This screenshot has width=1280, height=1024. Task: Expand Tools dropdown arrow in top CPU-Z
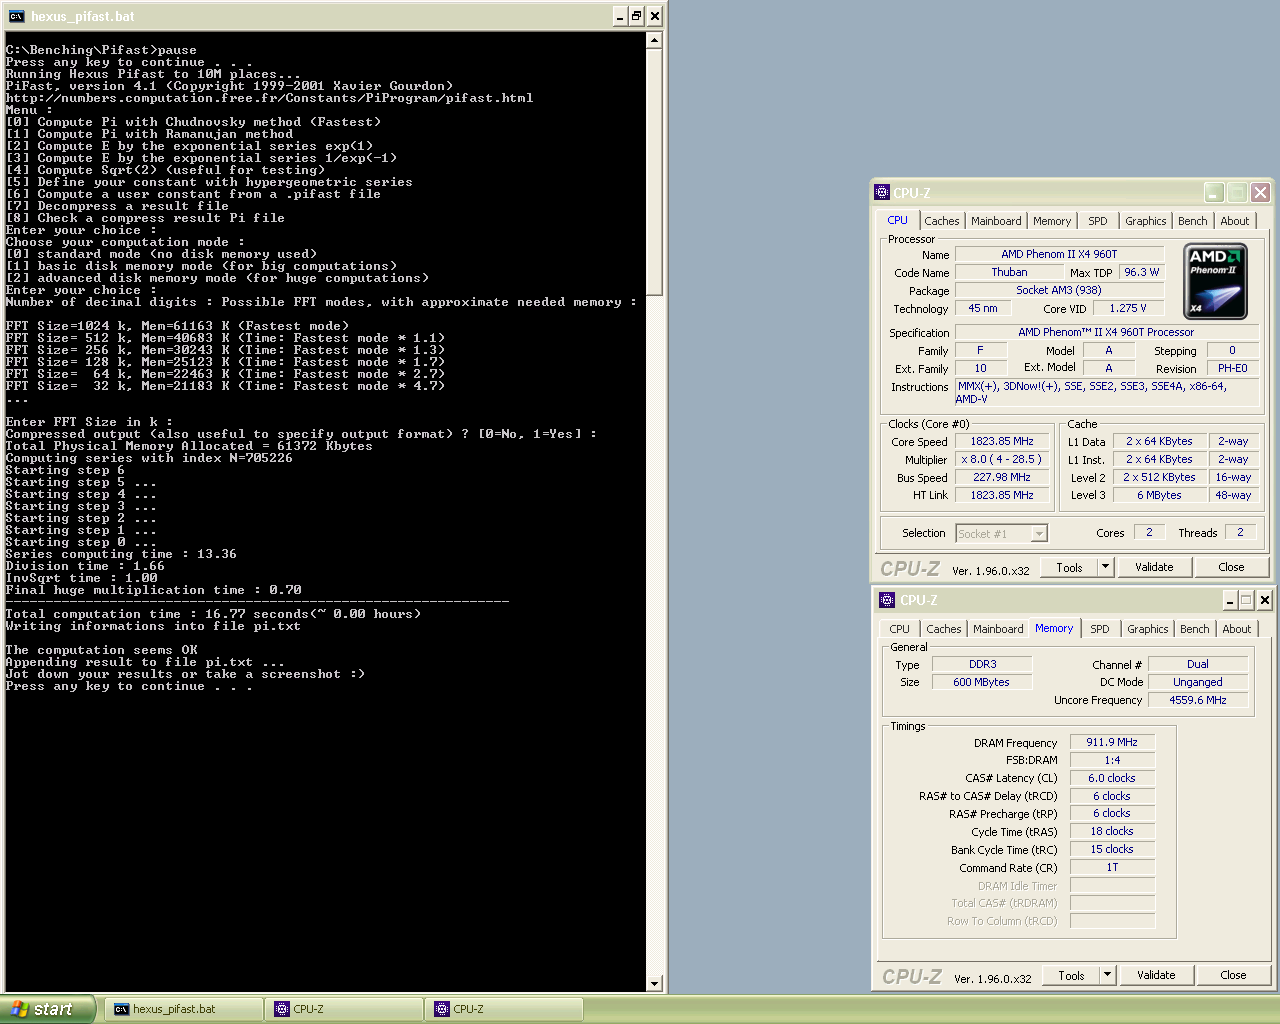[x=1105, y=567]
